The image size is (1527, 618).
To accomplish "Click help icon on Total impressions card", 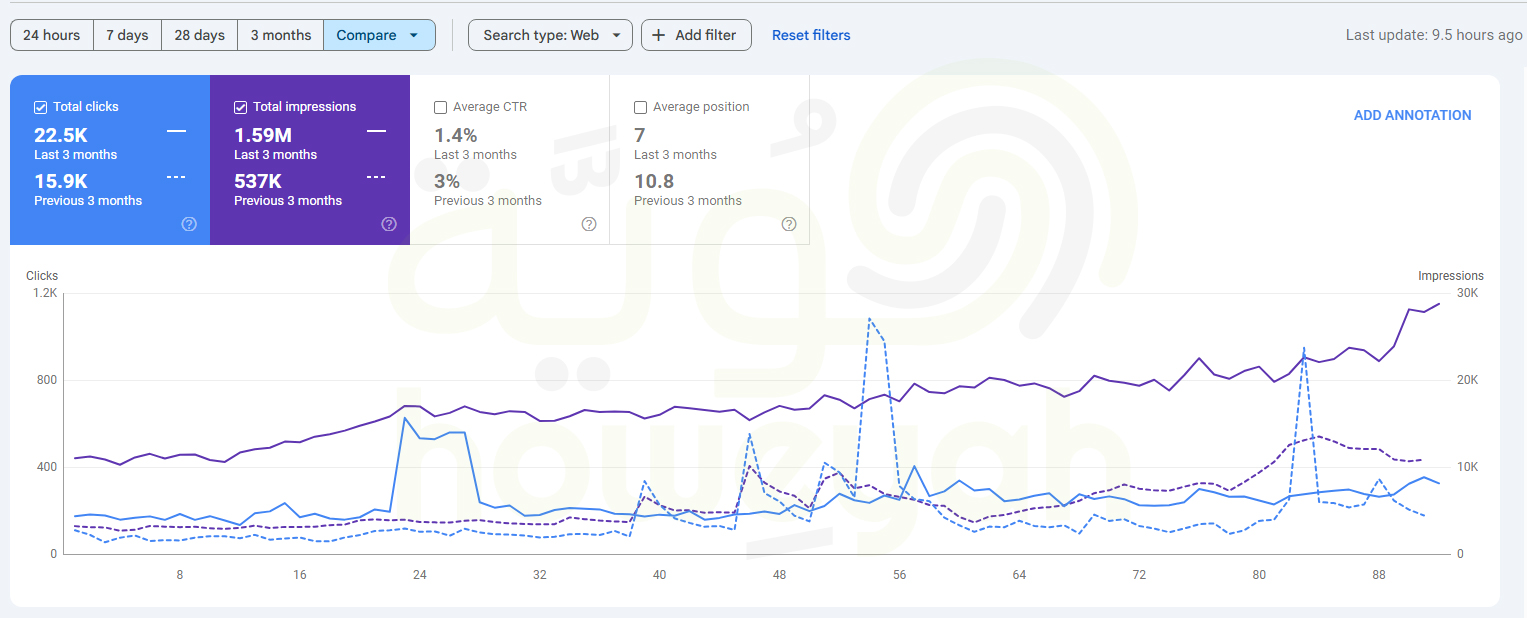I will 389,224.
